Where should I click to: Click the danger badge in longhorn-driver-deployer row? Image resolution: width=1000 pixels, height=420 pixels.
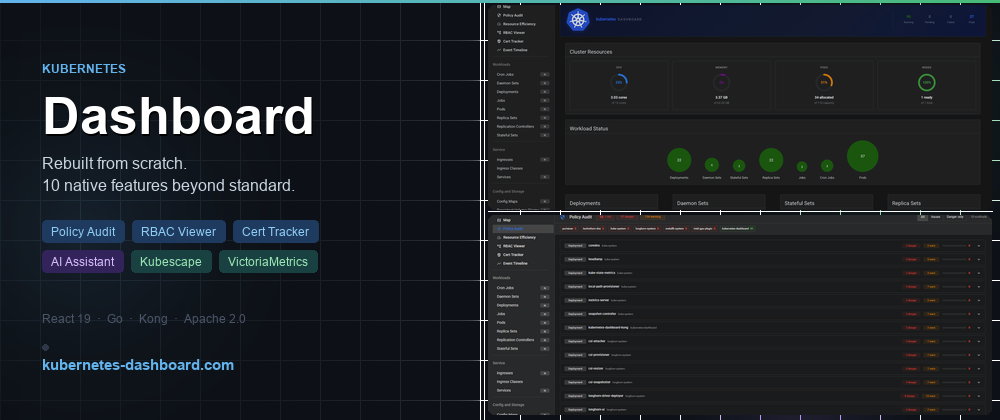911,396
